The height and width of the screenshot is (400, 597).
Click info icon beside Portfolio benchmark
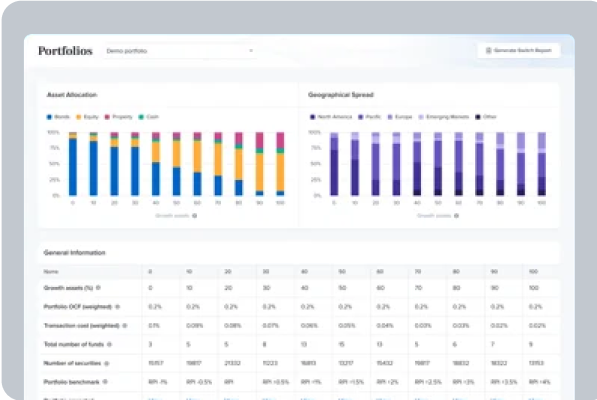coord(105,382)
